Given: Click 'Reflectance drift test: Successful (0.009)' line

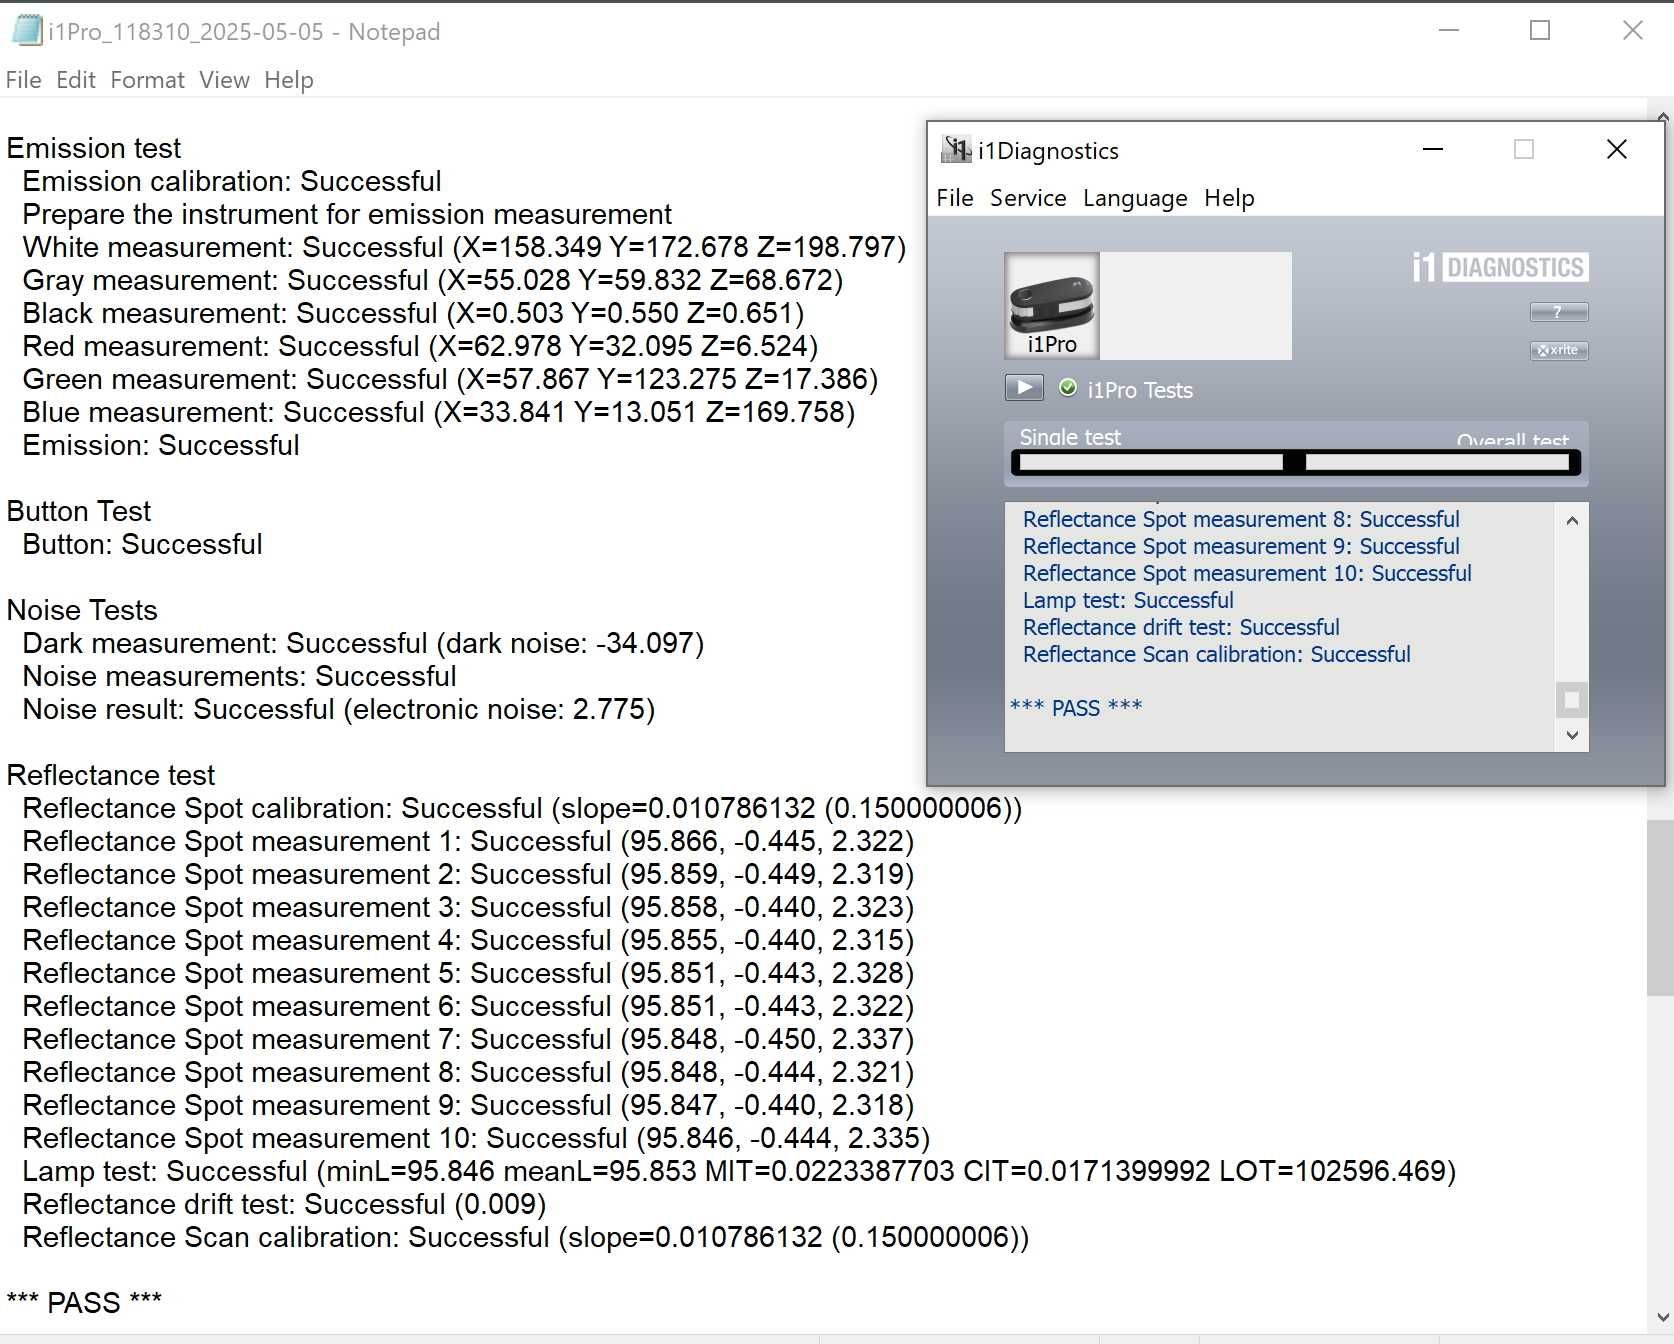Looking at the screenshot, I should (284, 1204).
